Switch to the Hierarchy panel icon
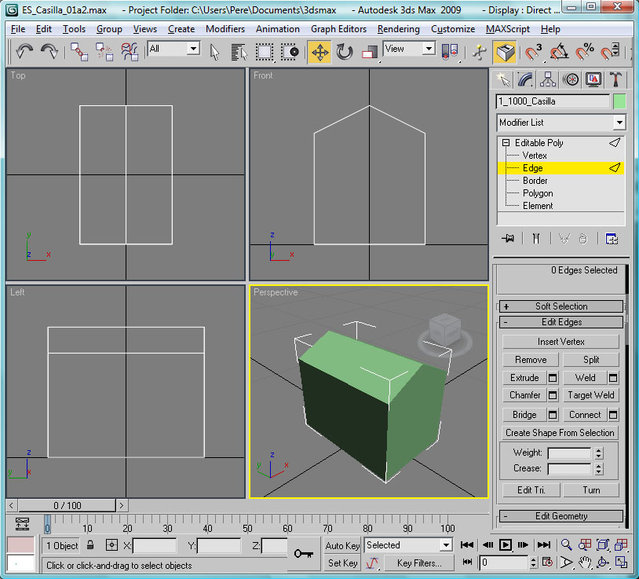This screenshot has width=639, height=579. point(549,80)
